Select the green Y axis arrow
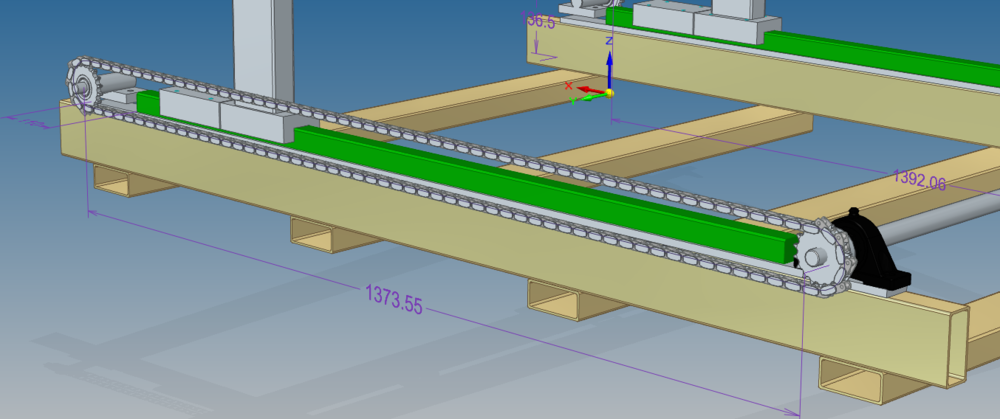The image size is (1000, 419). click(x=577, y=99)
